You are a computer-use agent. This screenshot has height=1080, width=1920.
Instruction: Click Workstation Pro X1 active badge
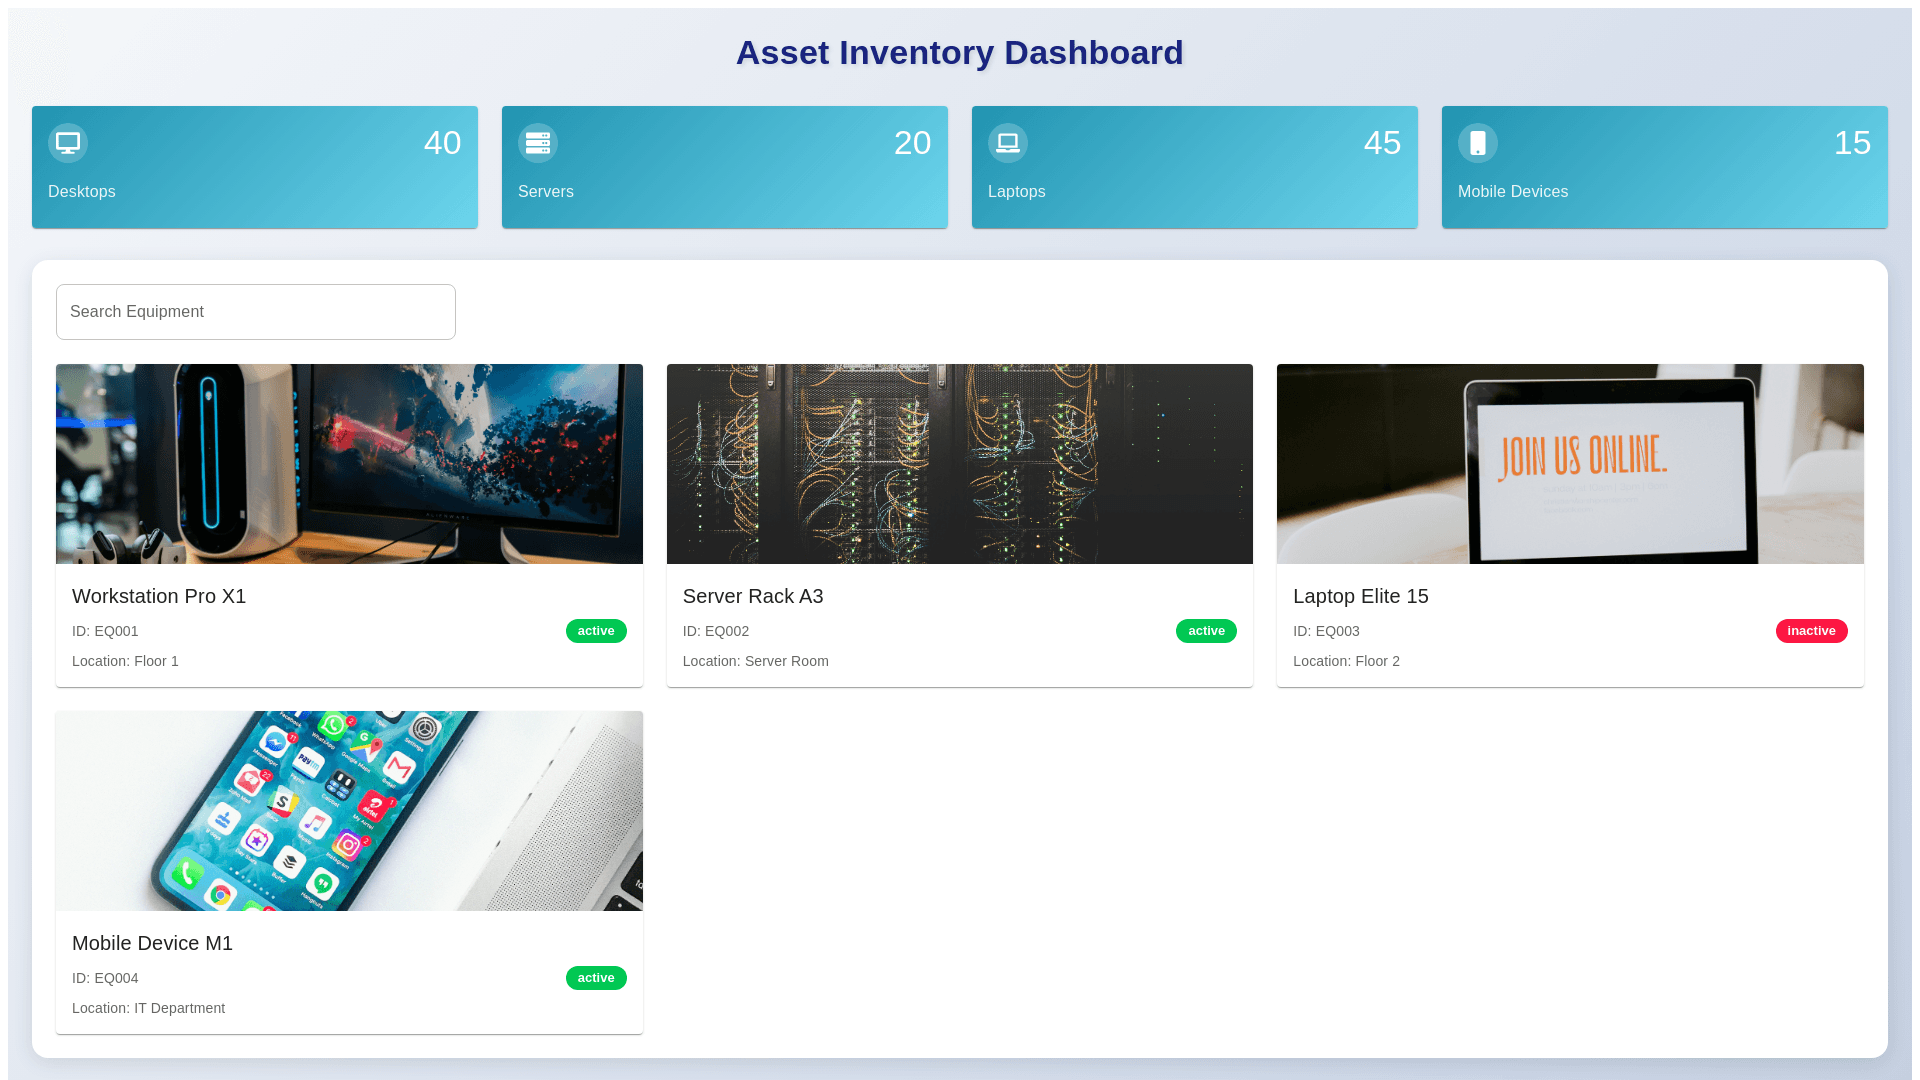[x=596, y=631]
